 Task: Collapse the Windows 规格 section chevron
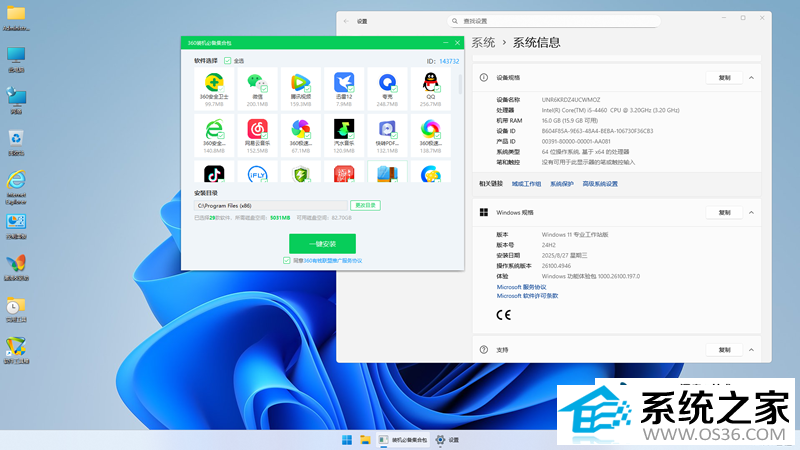tap(752, 212)
